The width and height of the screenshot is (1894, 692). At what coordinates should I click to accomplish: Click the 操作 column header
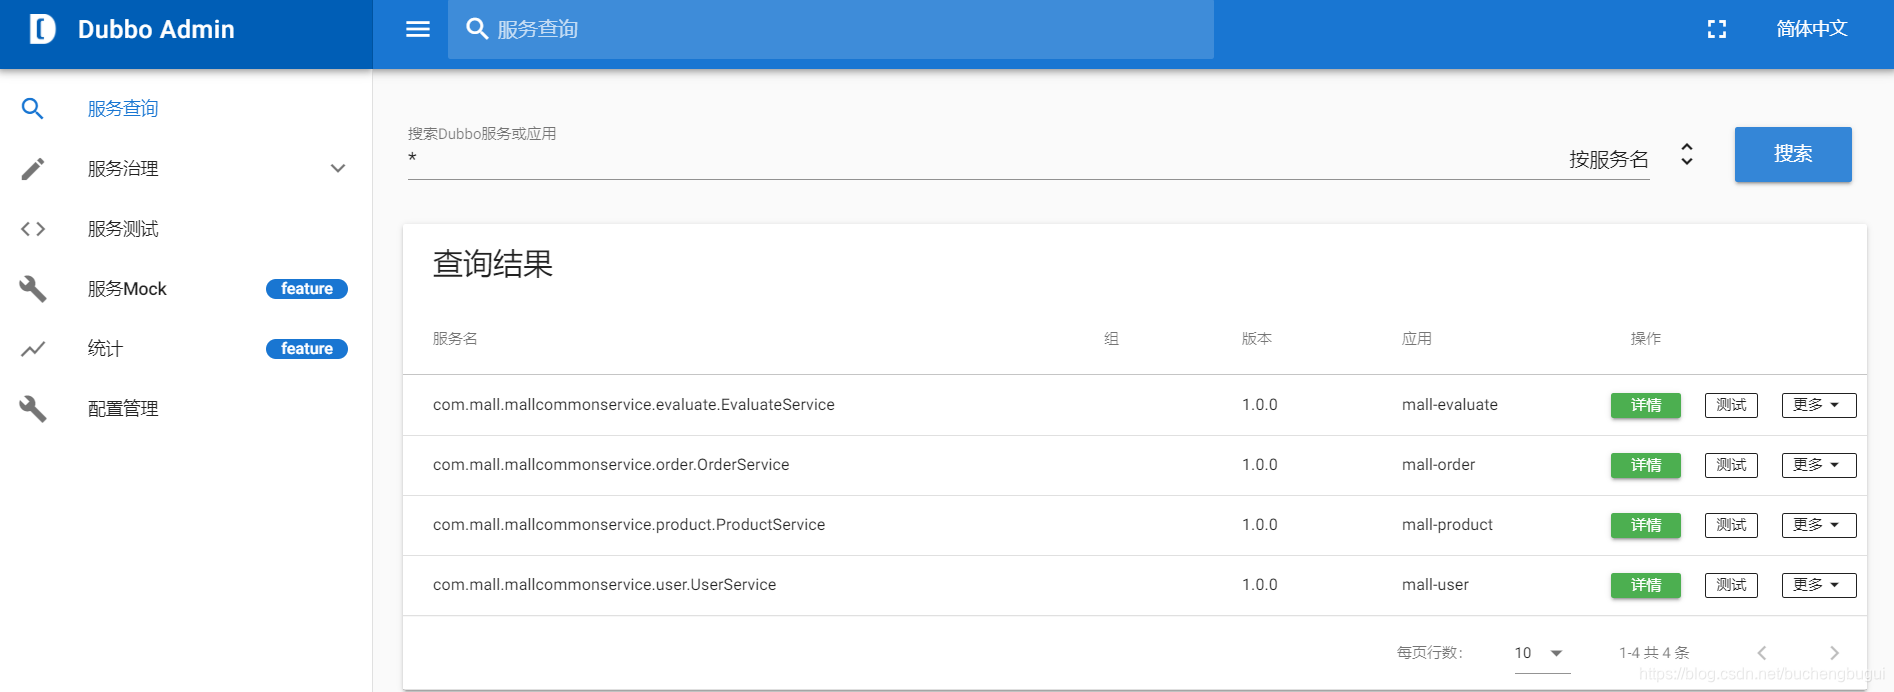coord(1646,339)
